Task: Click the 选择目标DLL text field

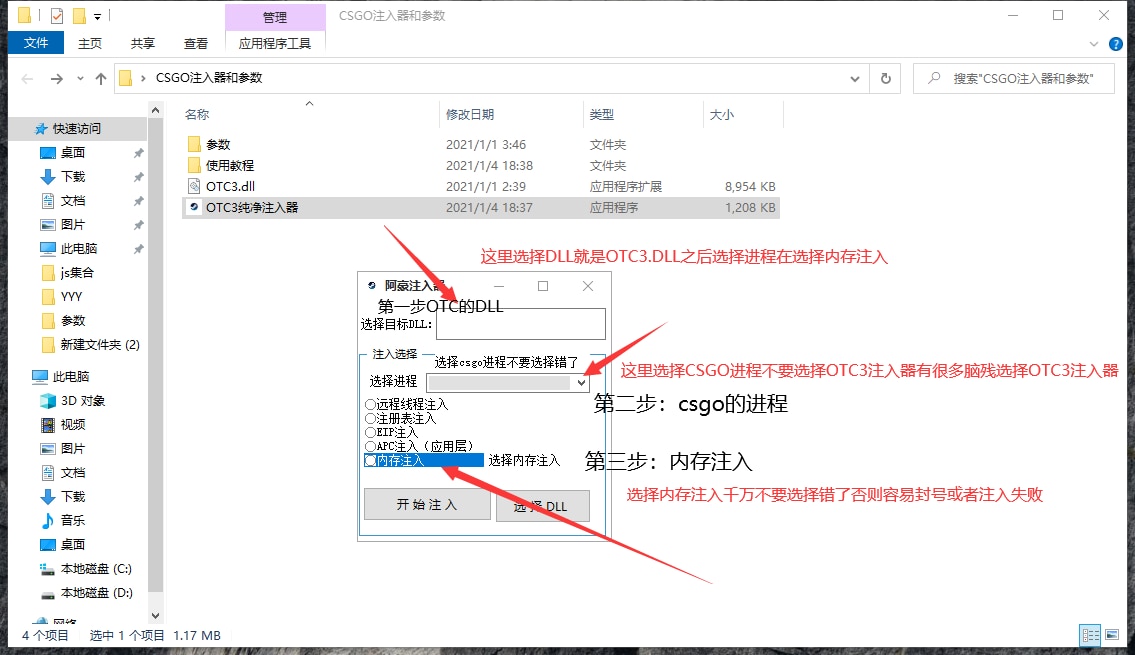Action: coord(521,324)
